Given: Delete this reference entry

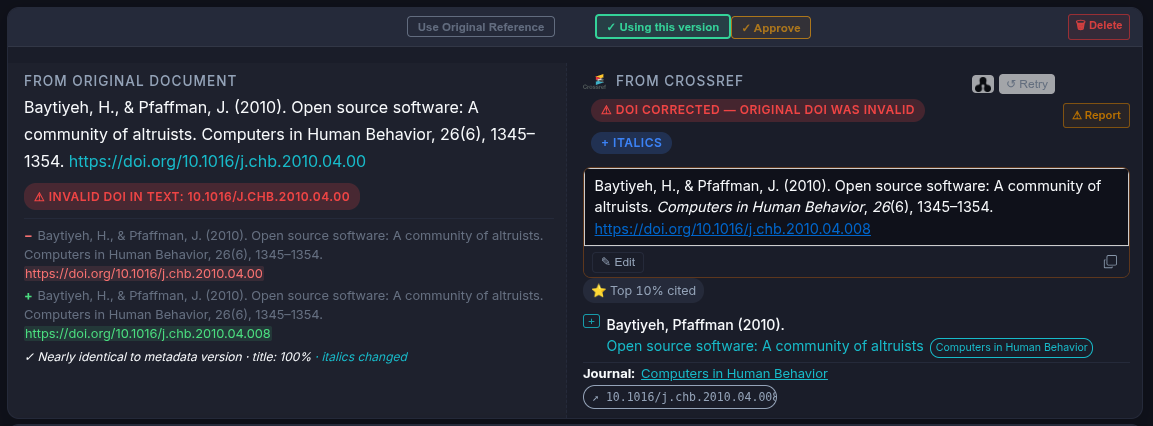Looking at the screenshot, I should point(1099,26).
